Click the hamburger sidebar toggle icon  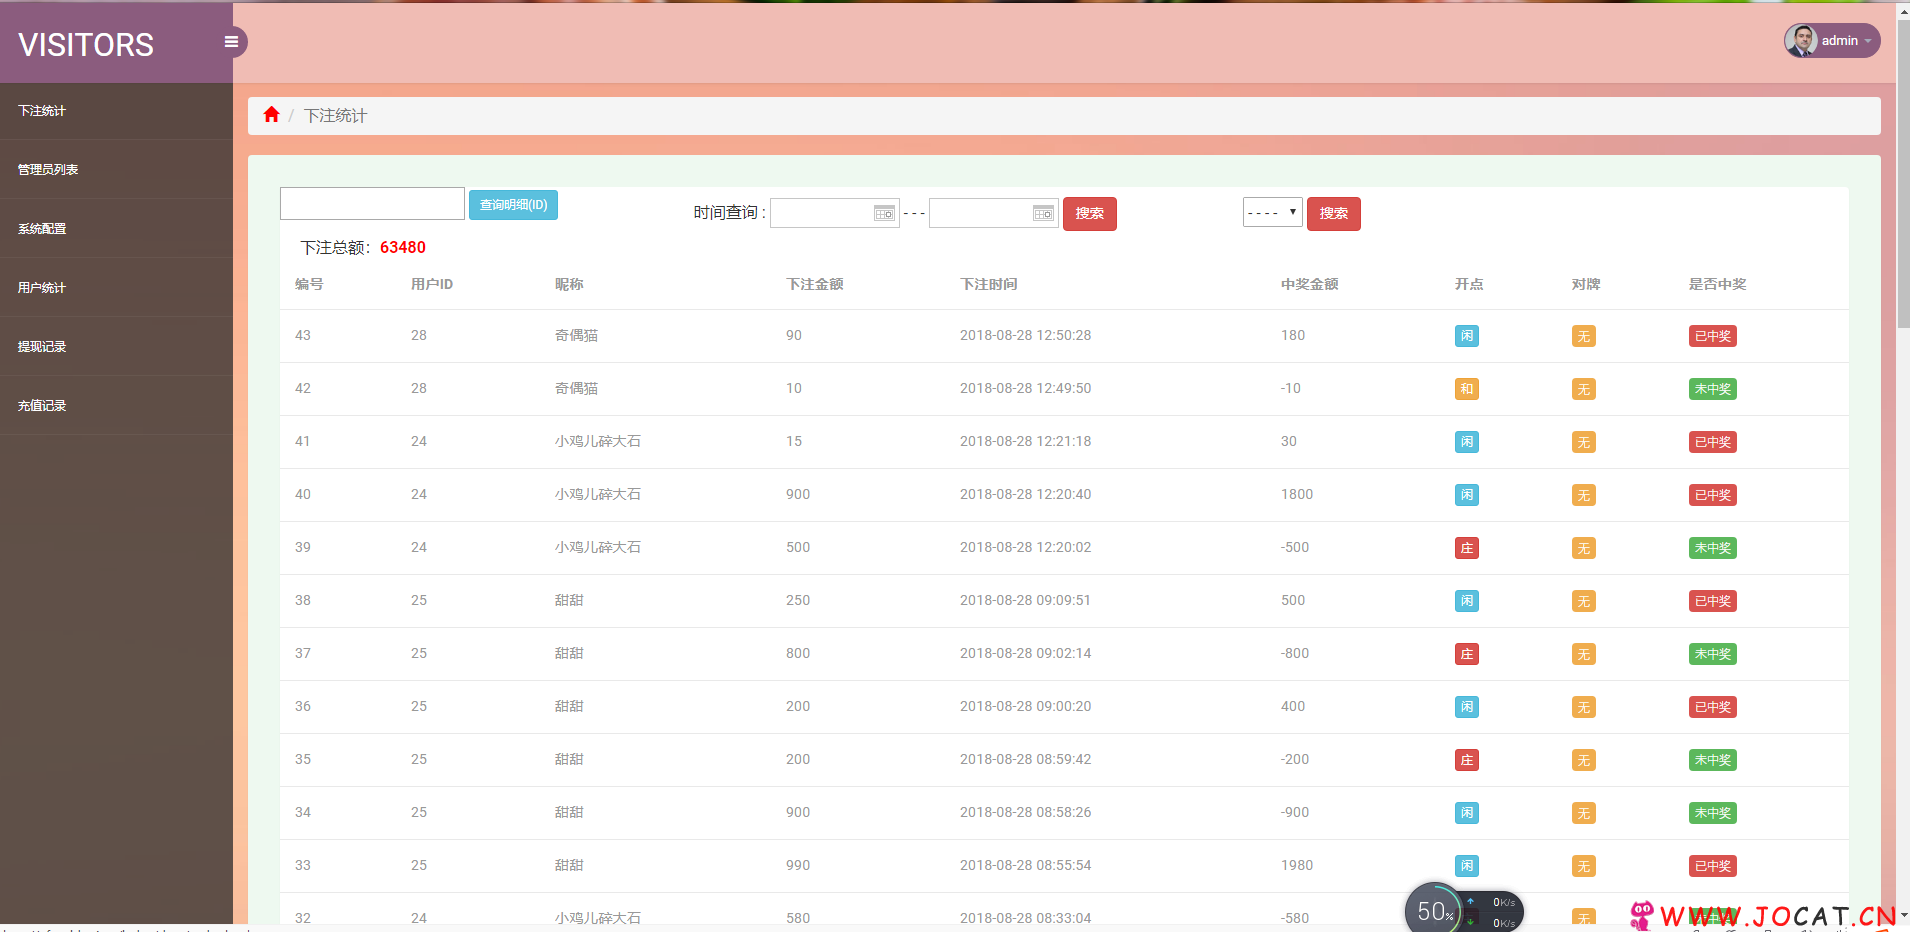[231, 42]
